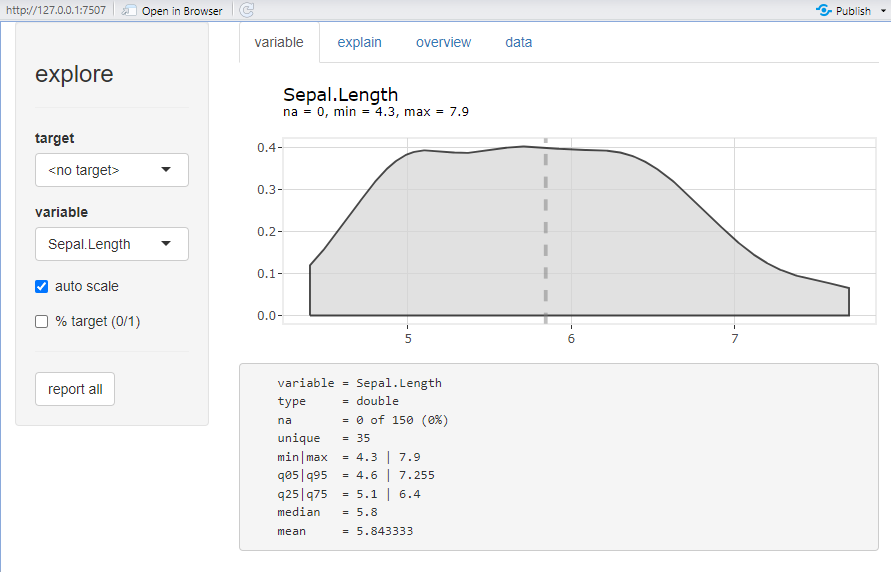Viewport: 891px width, 572px height.
Task: Click the reload page icon
Action: point(247,10)
